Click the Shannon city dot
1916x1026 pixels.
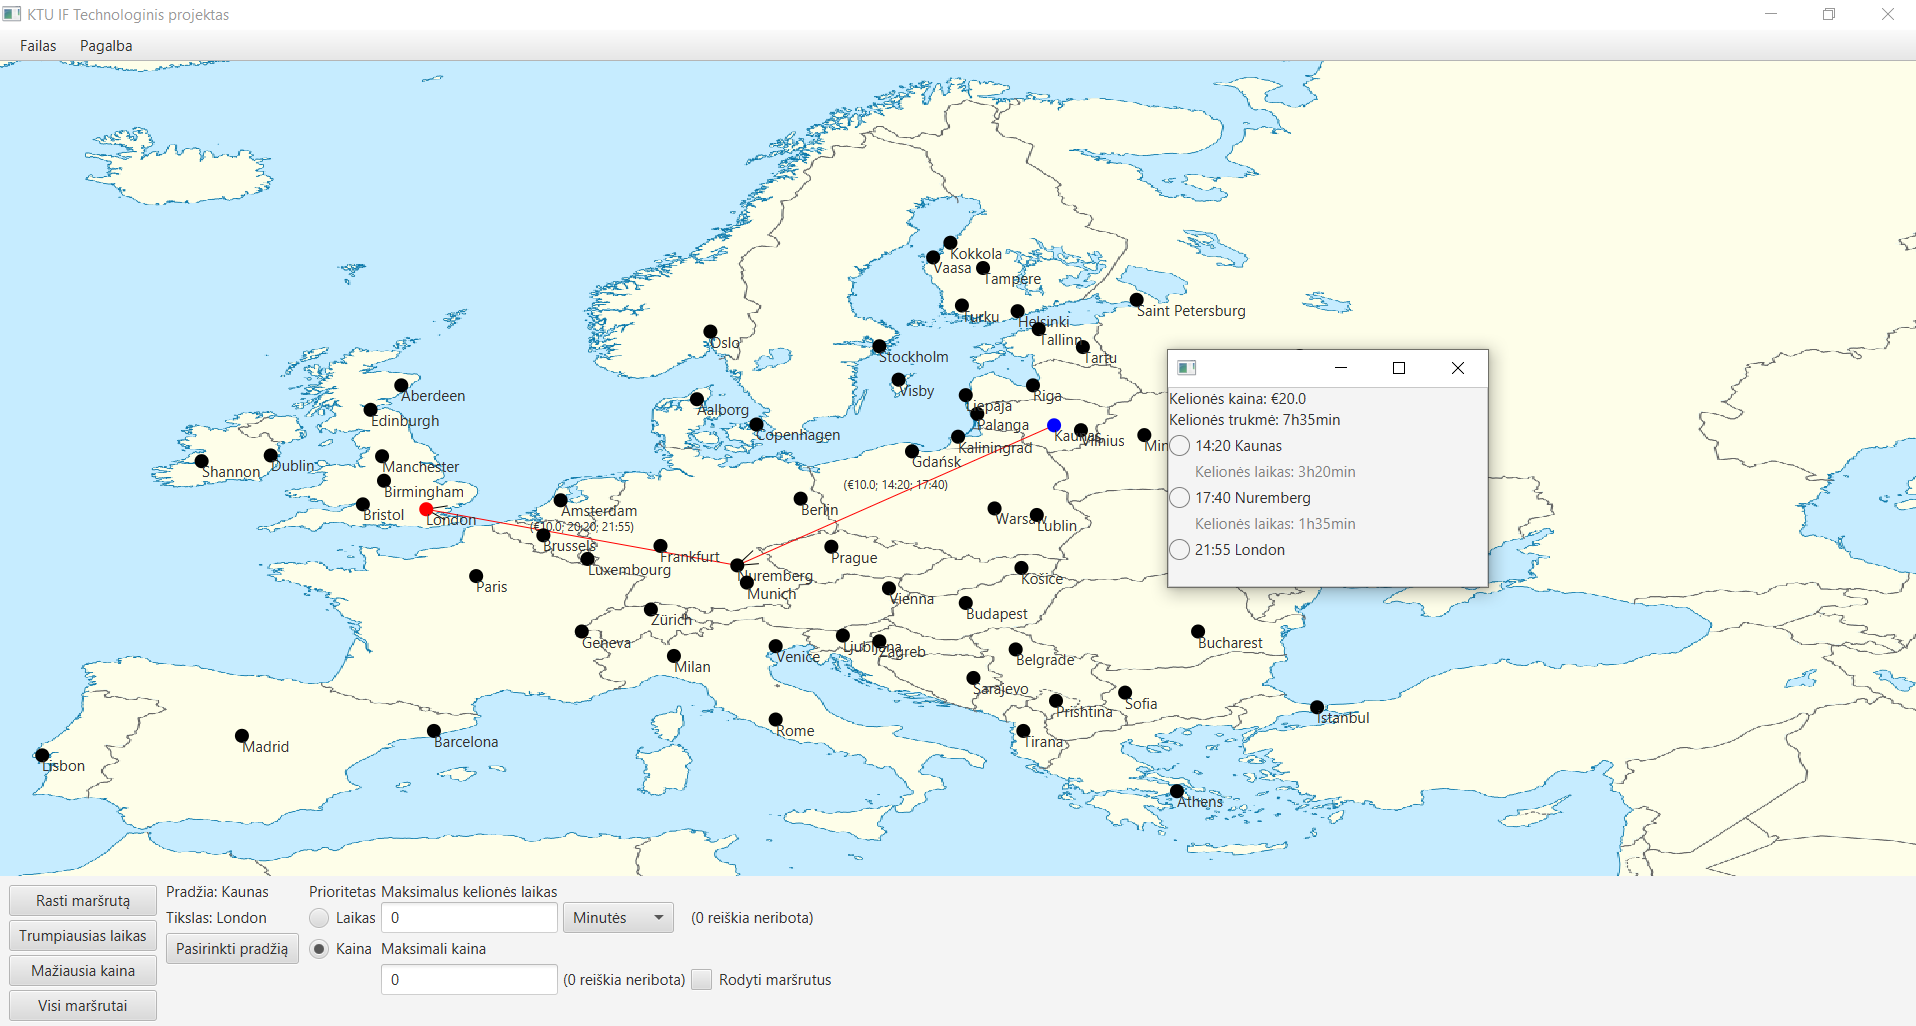tap(202, 461)
